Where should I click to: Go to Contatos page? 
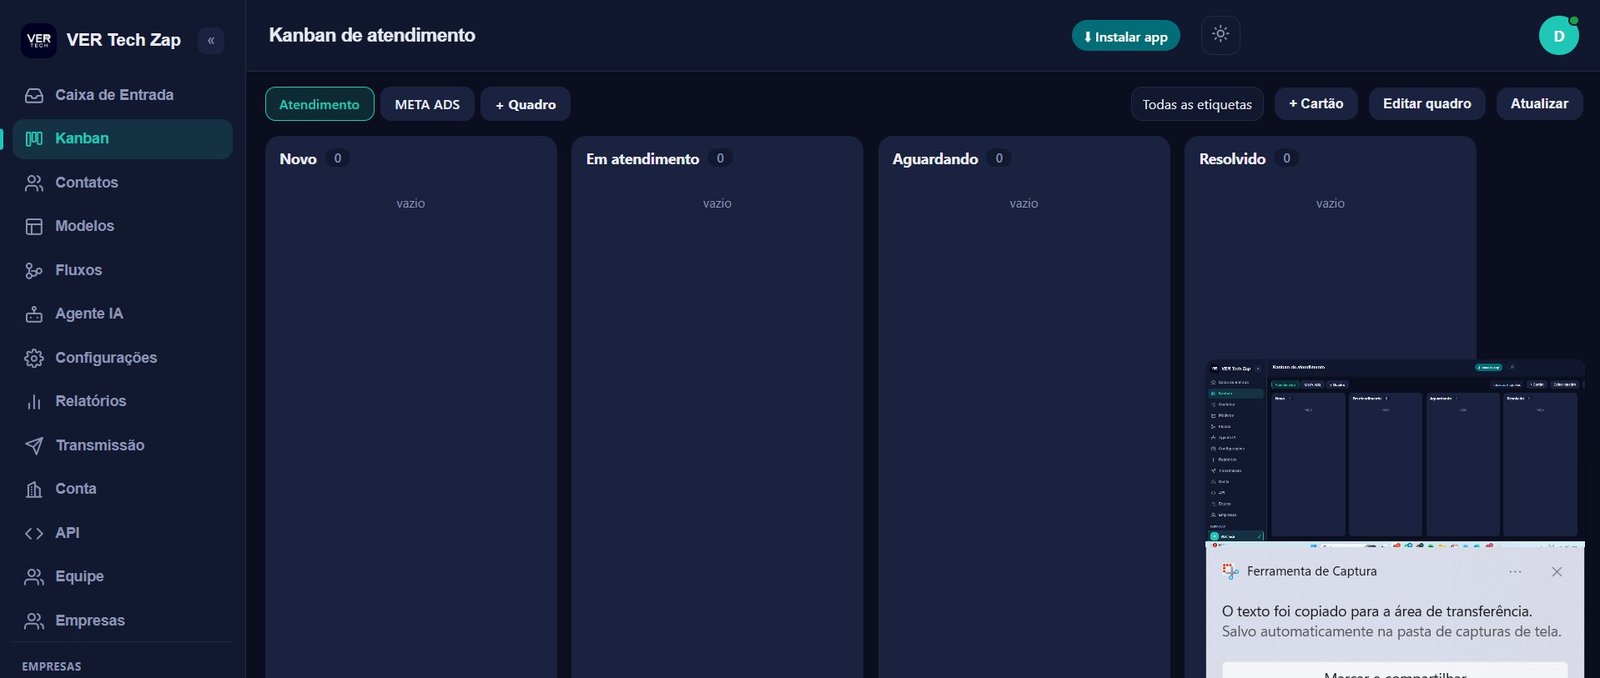click(x=122, y=183)
